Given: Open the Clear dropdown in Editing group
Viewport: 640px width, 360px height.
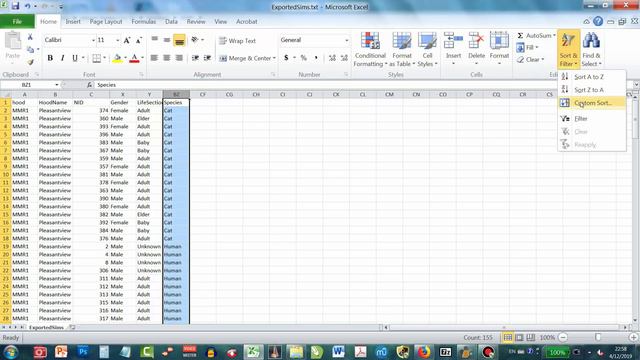Looking at the screenshot, I should click(530, 60).
